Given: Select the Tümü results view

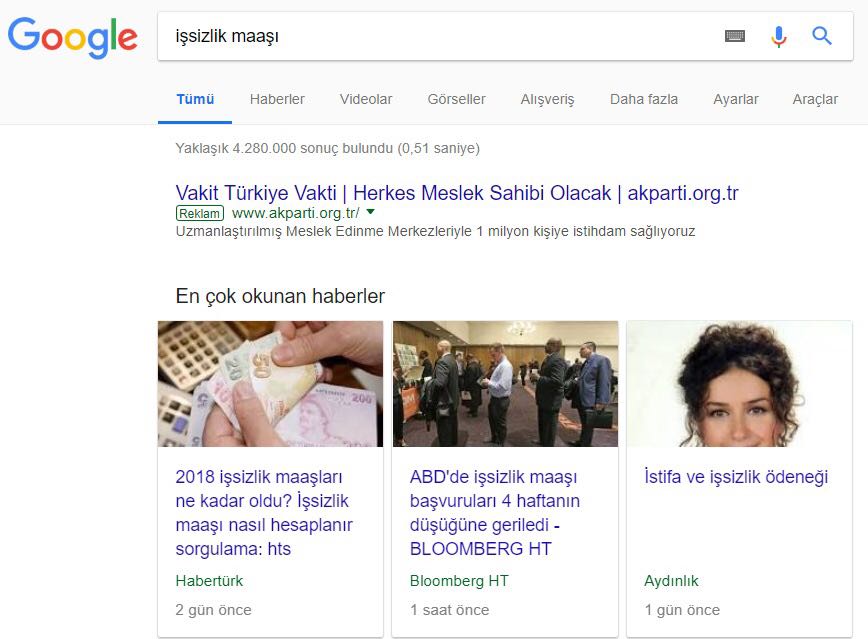Looking at the screenshot, I should point(194,99).
